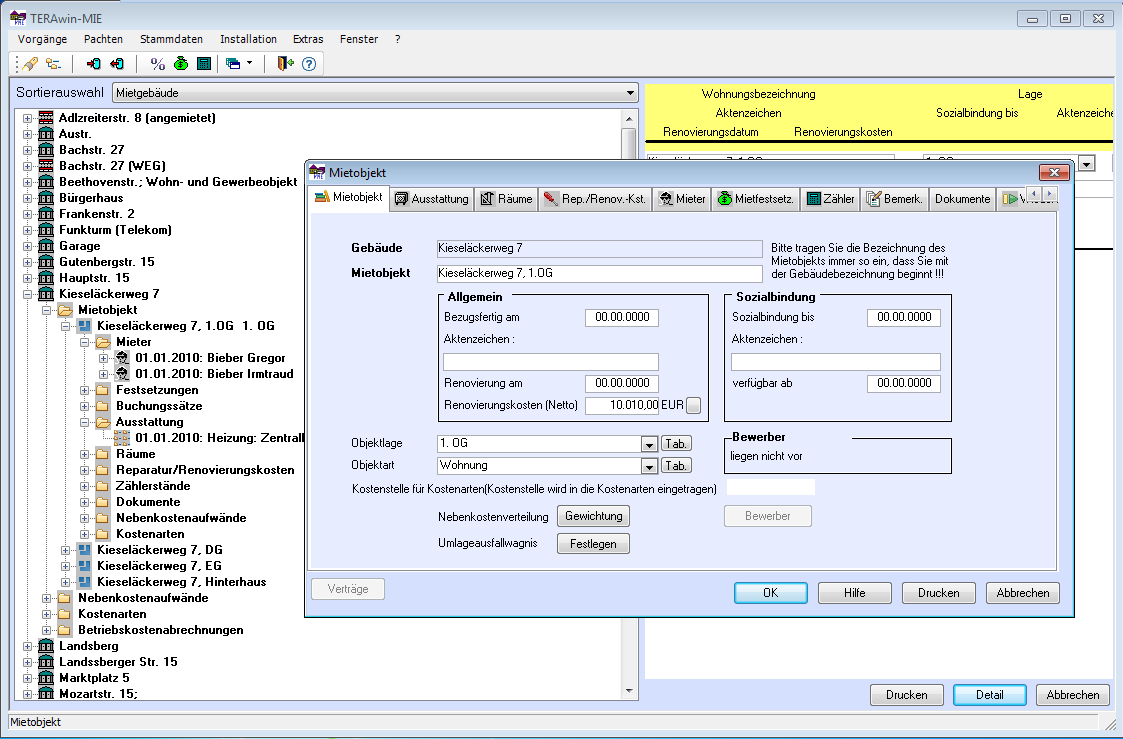Click the Gewichtung button
The height and width of the screenshot is (739, 1123).
pyautogui.click(x=593, y=516)
